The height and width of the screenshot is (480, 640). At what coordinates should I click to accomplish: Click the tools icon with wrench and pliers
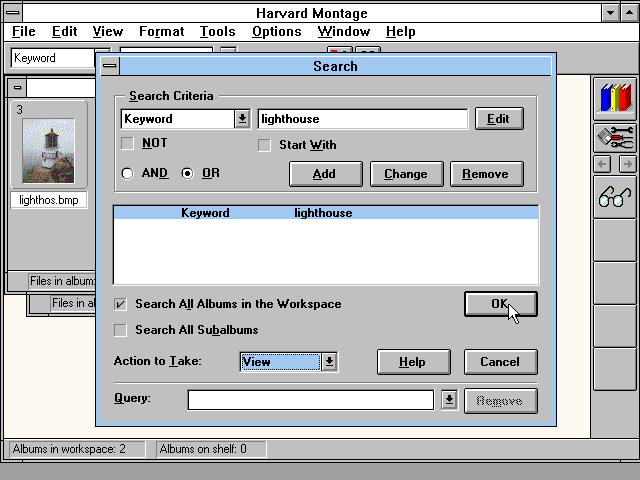click(x=615, y=137)
